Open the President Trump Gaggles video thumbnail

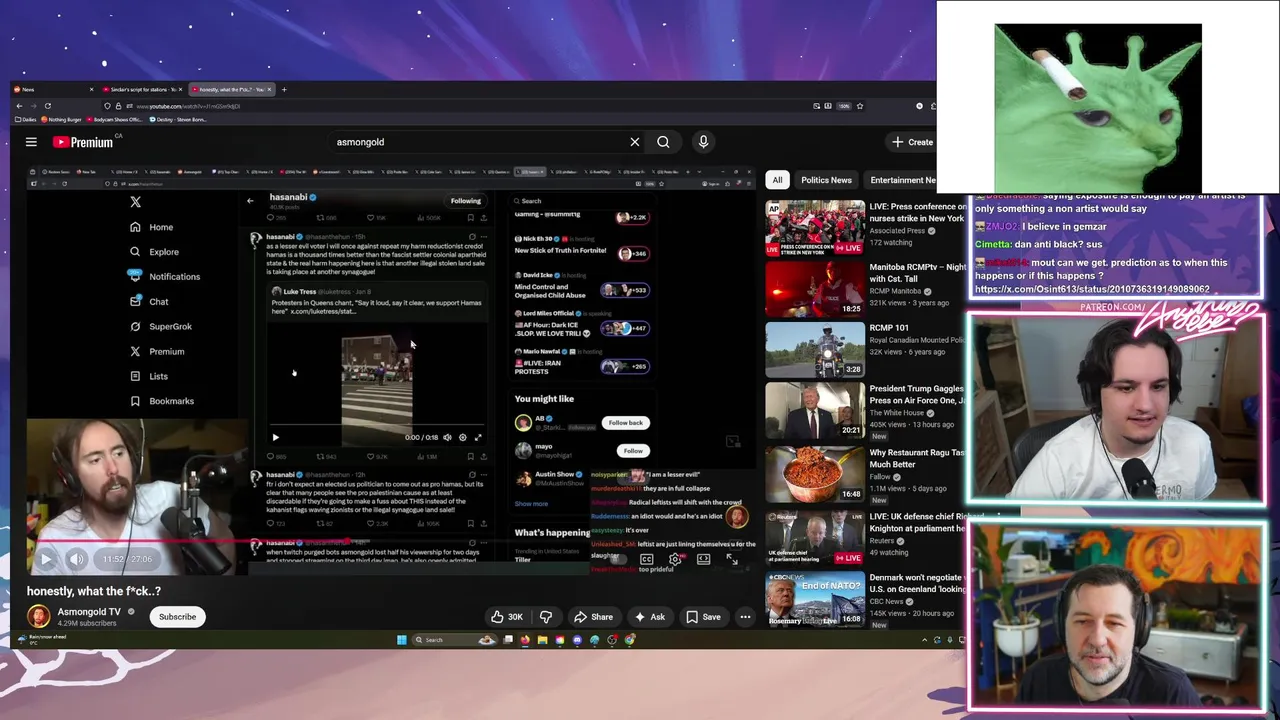tap(815, 410)
